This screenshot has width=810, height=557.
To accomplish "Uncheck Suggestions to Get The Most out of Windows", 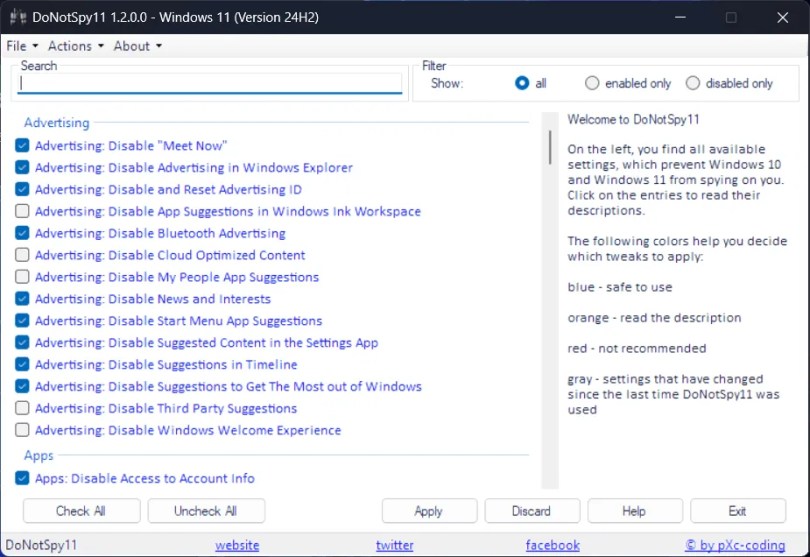I will tap(22, 386).
